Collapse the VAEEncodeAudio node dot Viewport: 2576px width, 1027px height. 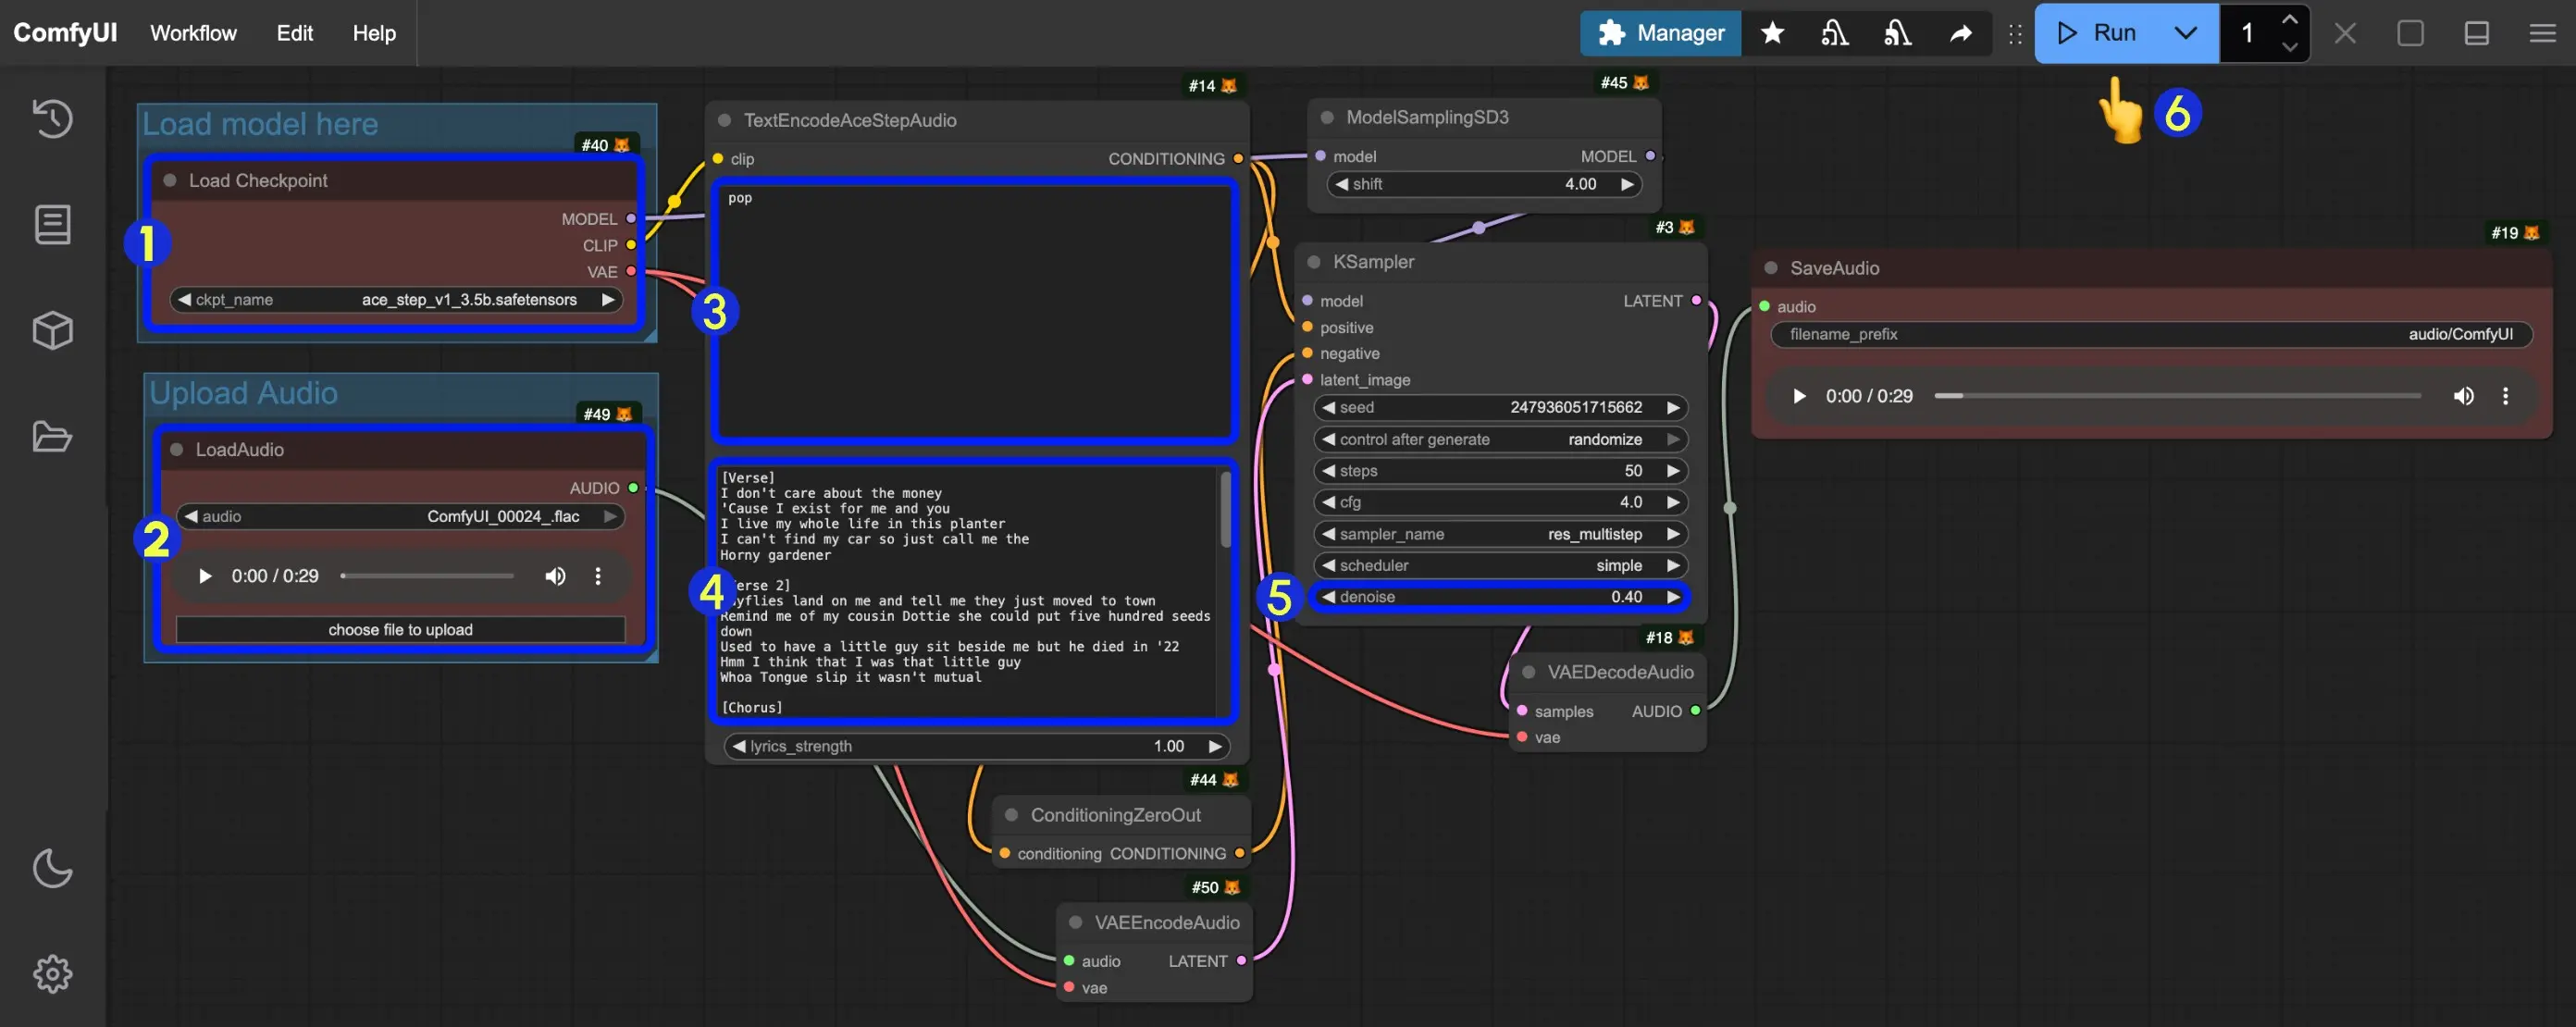[1075, 922]
